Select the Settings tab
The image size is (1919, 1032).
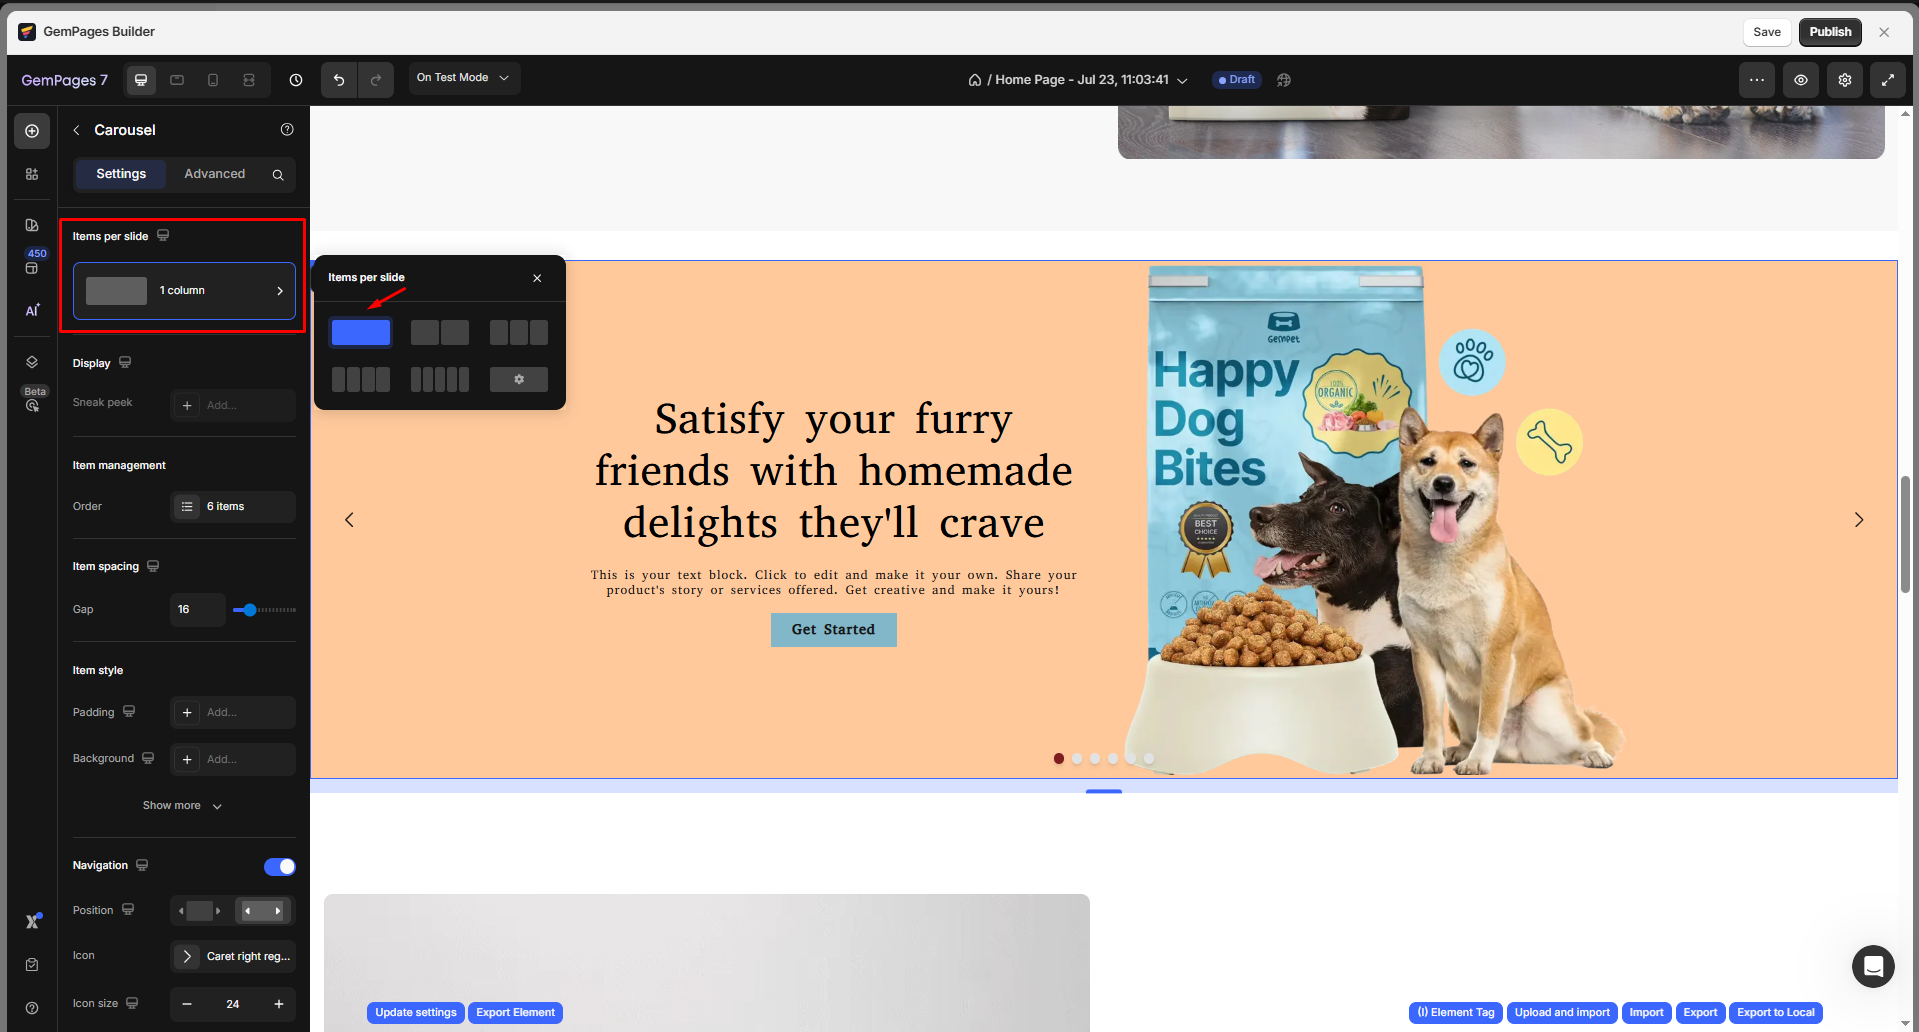coord(121,174)
